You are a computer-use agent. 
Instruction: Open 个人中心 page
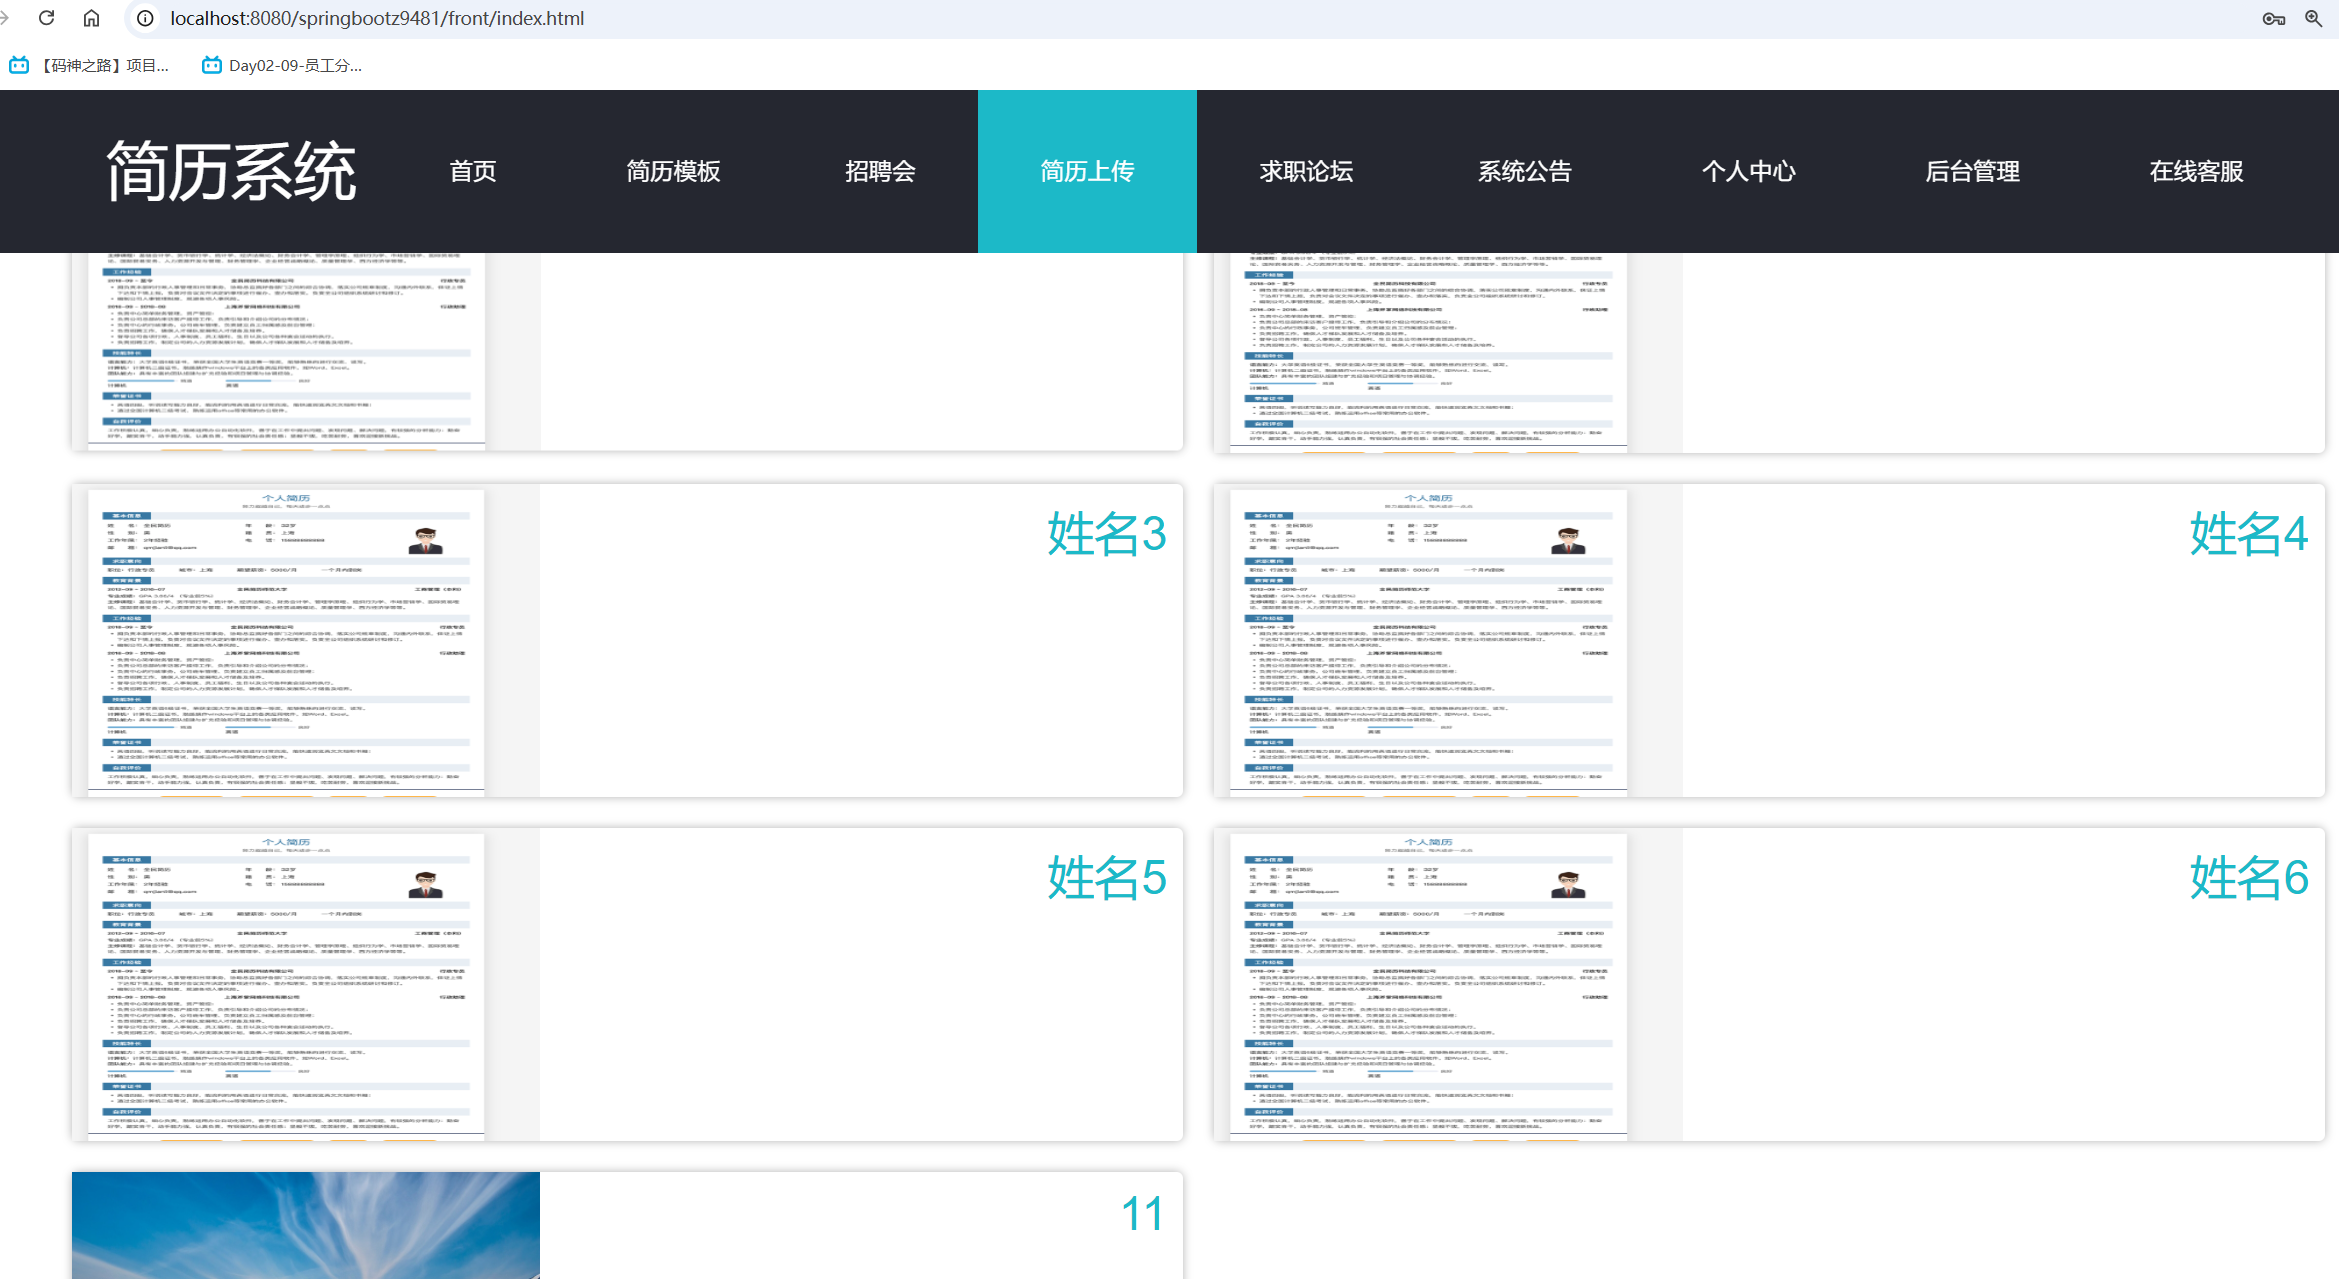[x=1749, y=171]
